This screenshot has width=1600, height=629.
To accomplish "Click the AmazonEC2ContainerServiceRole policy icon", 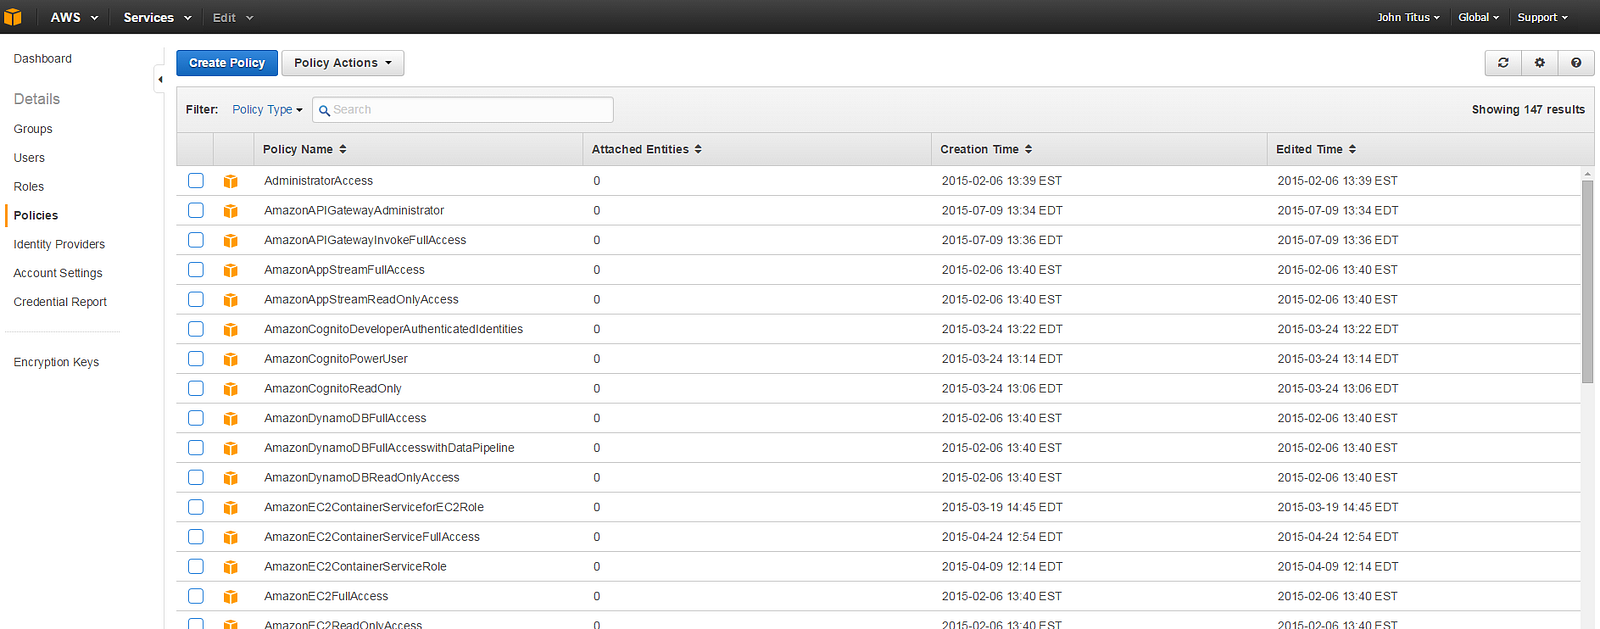I will (x=231, y=567).
